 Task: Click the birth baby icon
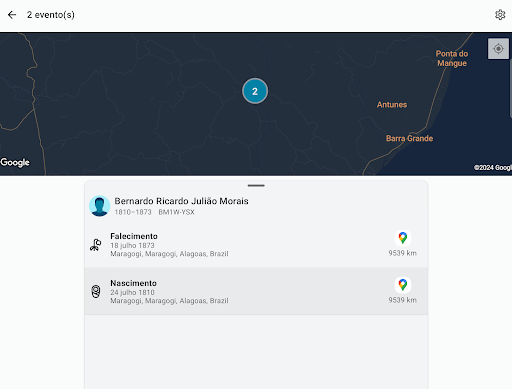click(96, 291)
